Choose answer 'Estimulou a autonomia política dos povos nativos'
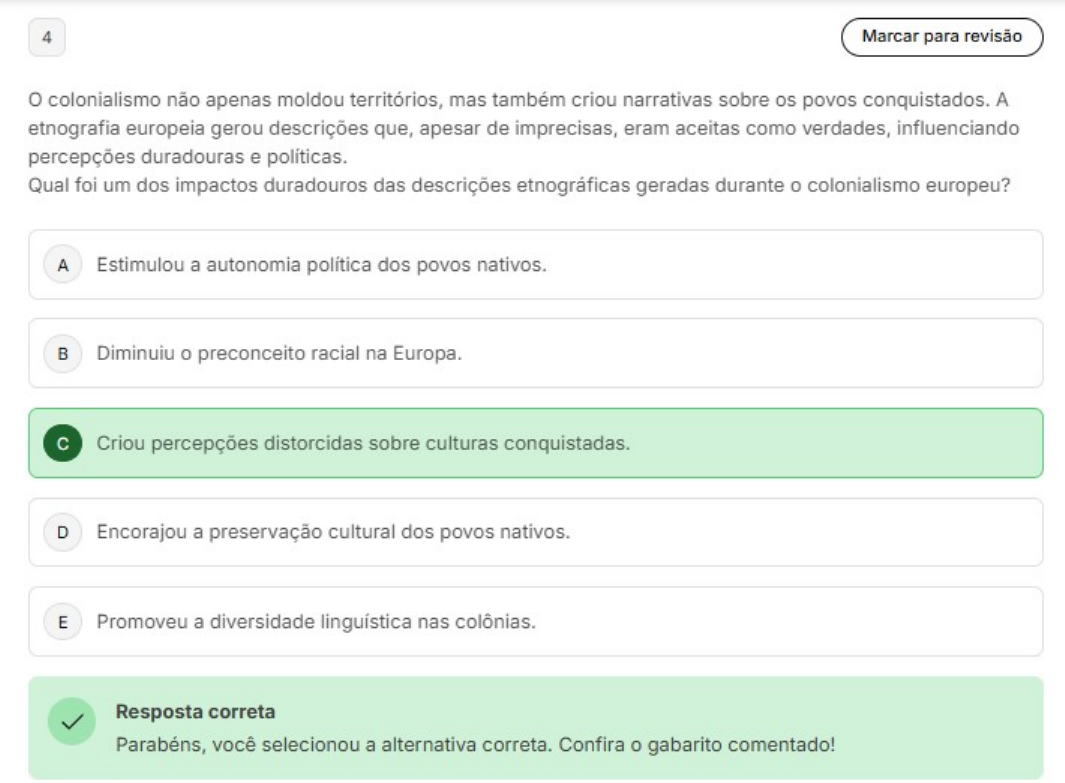The width and height of the screenshot is (1065, 783). point(320,265)
